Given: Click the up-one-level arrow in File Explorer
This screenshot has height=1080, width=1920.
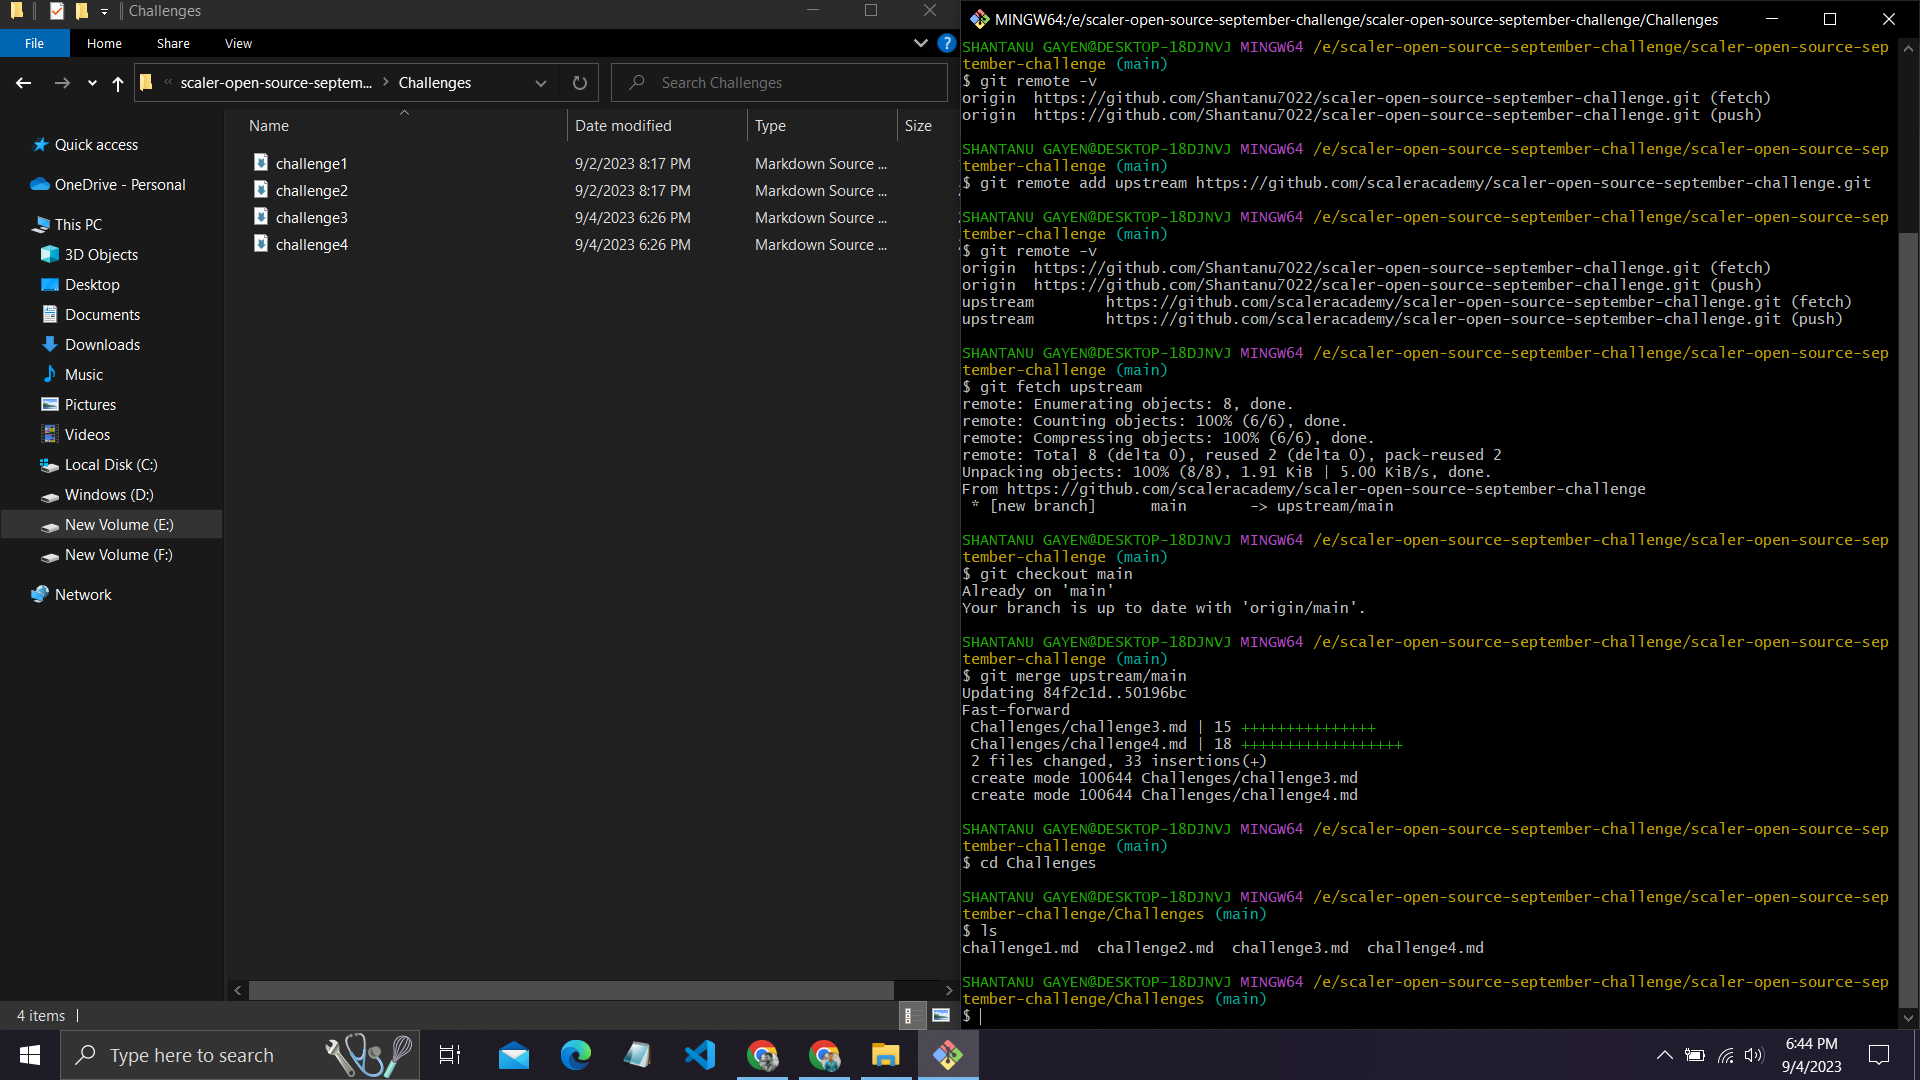Looking at the screenshot, I should click(117, 83).
